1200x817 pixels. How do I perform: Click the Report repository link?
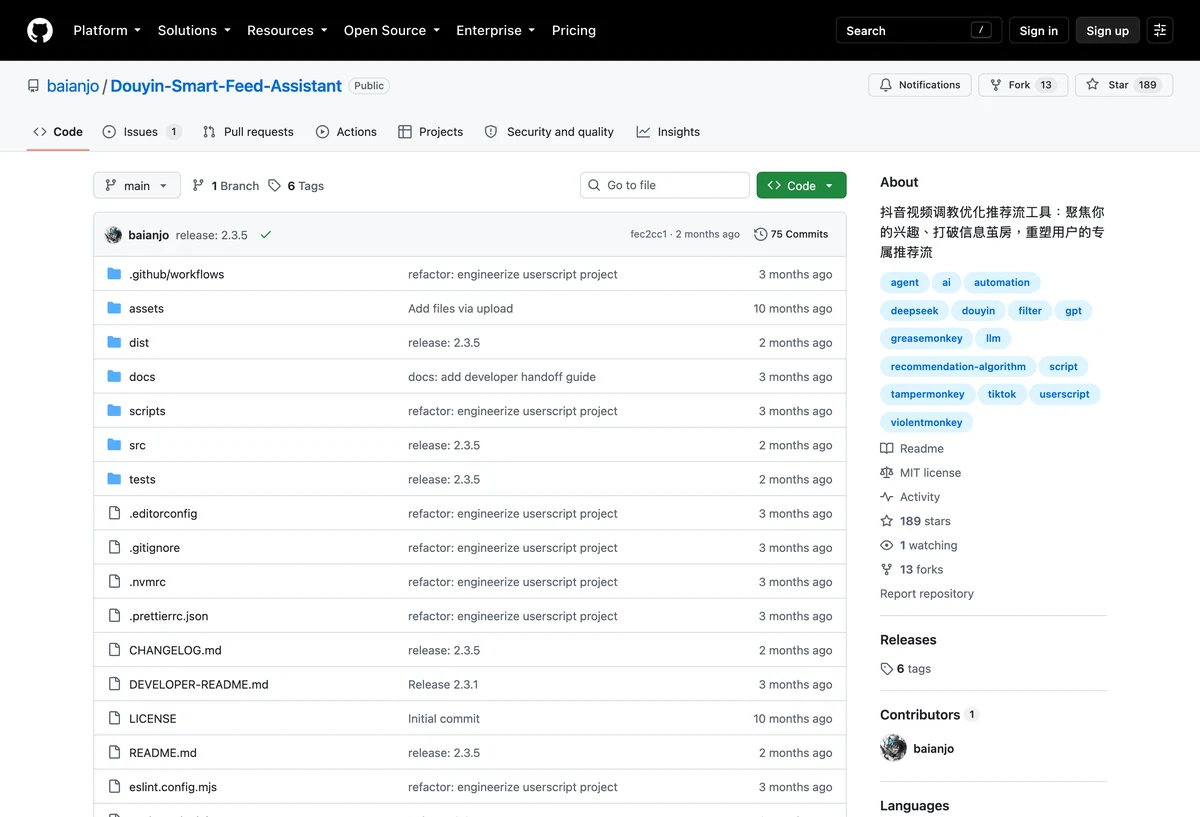[927, 594]
